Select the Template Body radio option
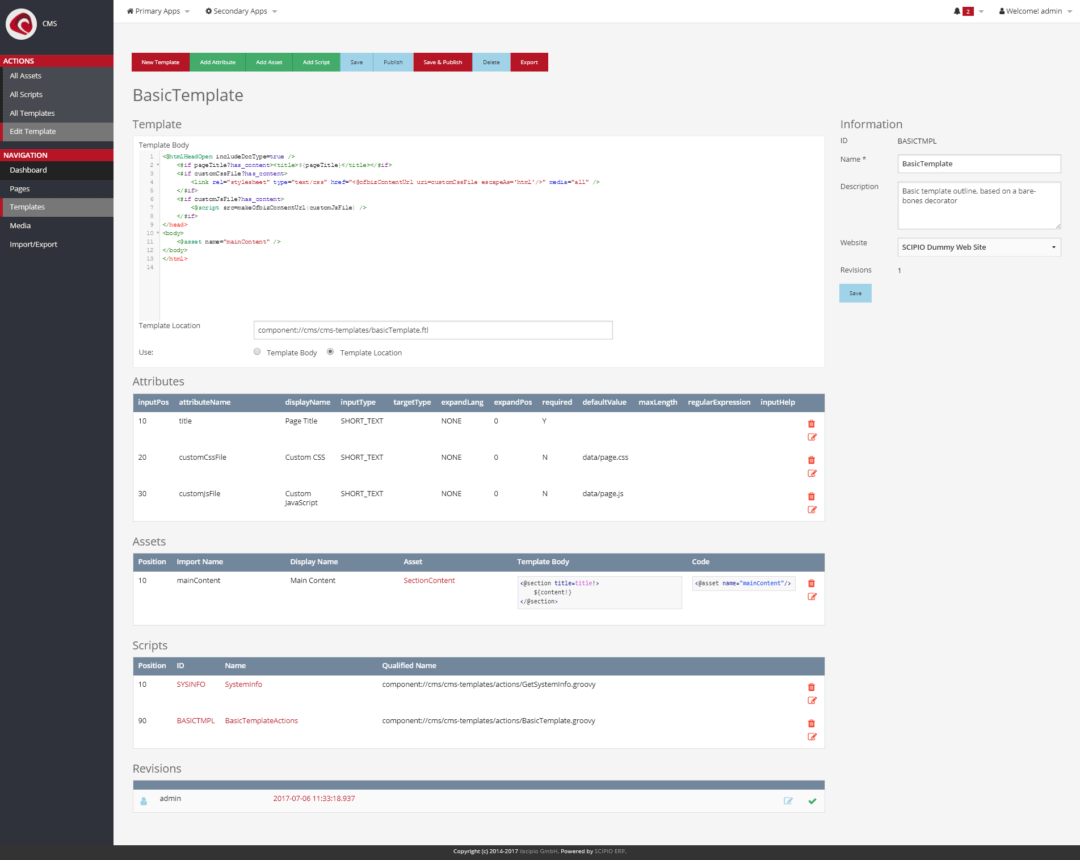The height and width of the screenshot is (860, 1080). pyautogui.click(x=257, y=352)
